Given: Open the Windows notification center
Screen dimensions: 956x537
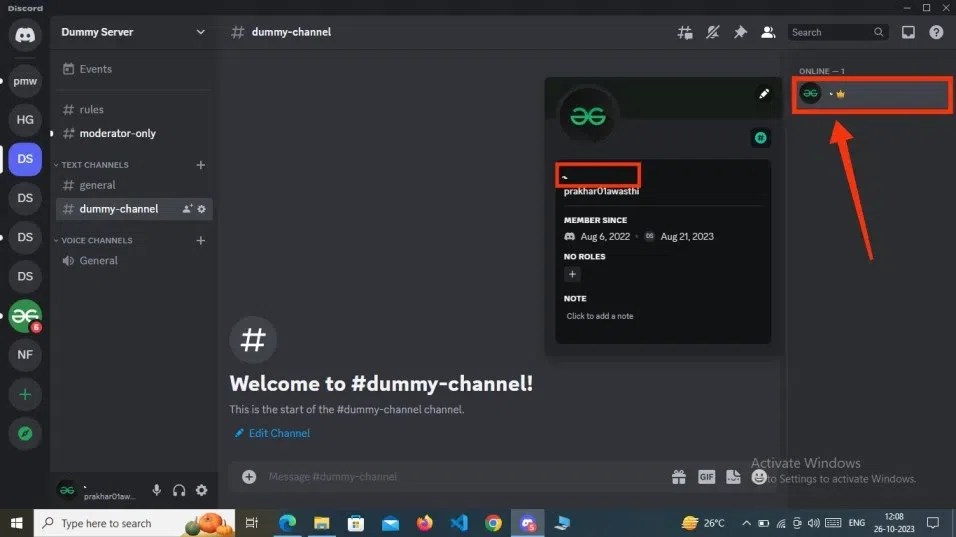Looking at the screenshot, I should (933, 523).
